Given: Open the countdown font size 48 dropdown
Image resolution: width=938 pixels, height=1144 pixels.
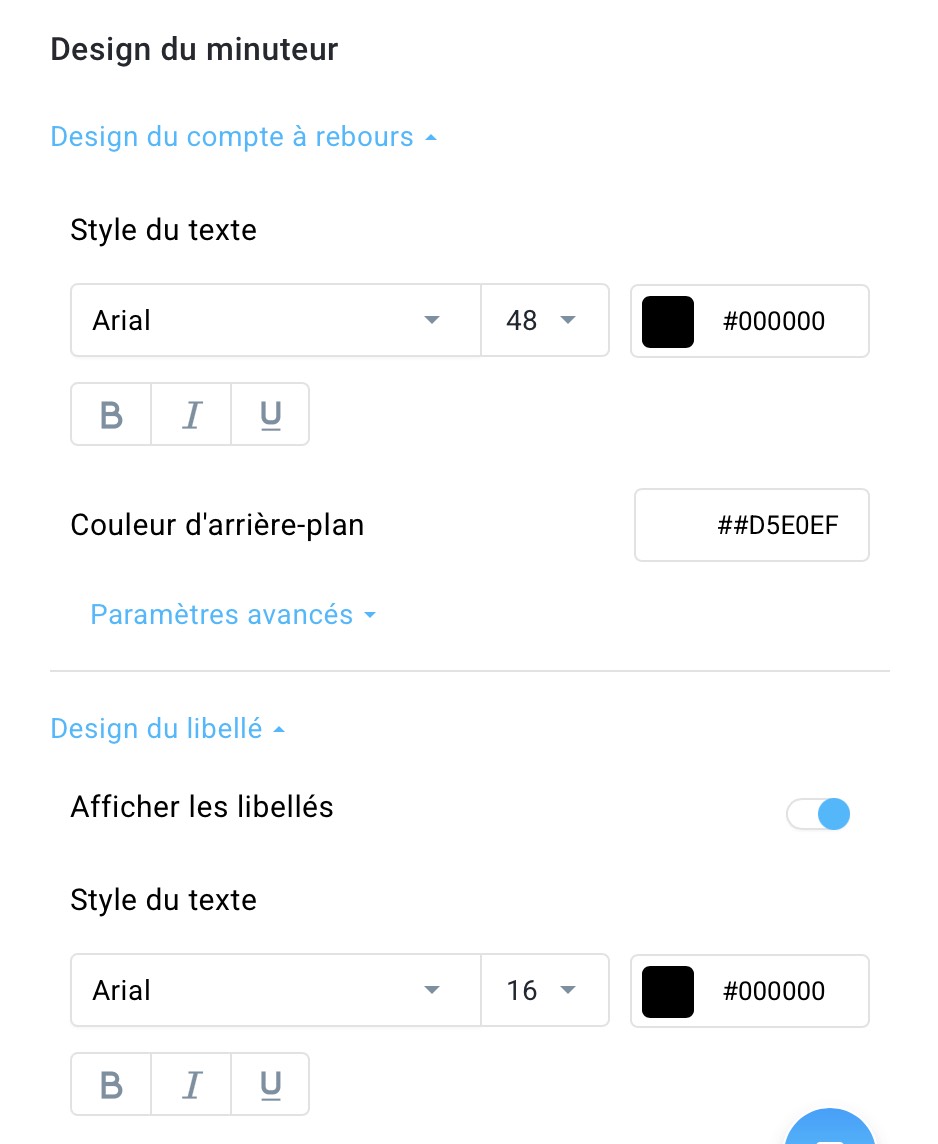Looking at the screenshot, I should (545, 320).
